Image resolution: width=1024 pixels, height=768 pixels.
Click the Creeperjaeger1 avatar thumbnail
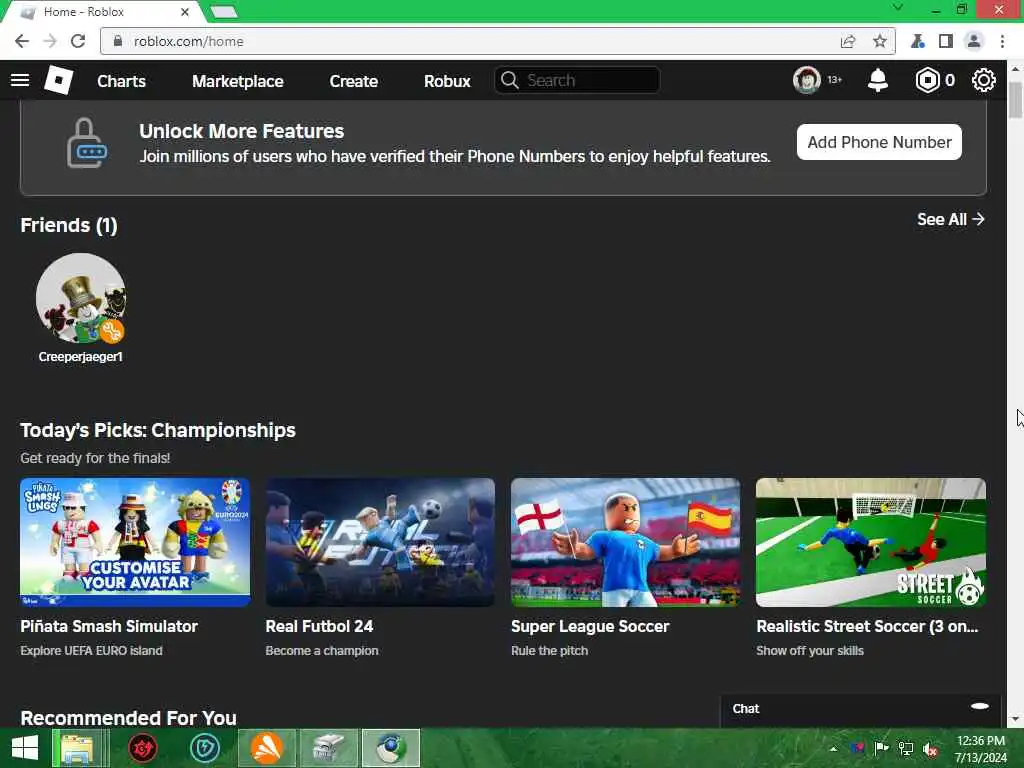[x=81, y=298]
